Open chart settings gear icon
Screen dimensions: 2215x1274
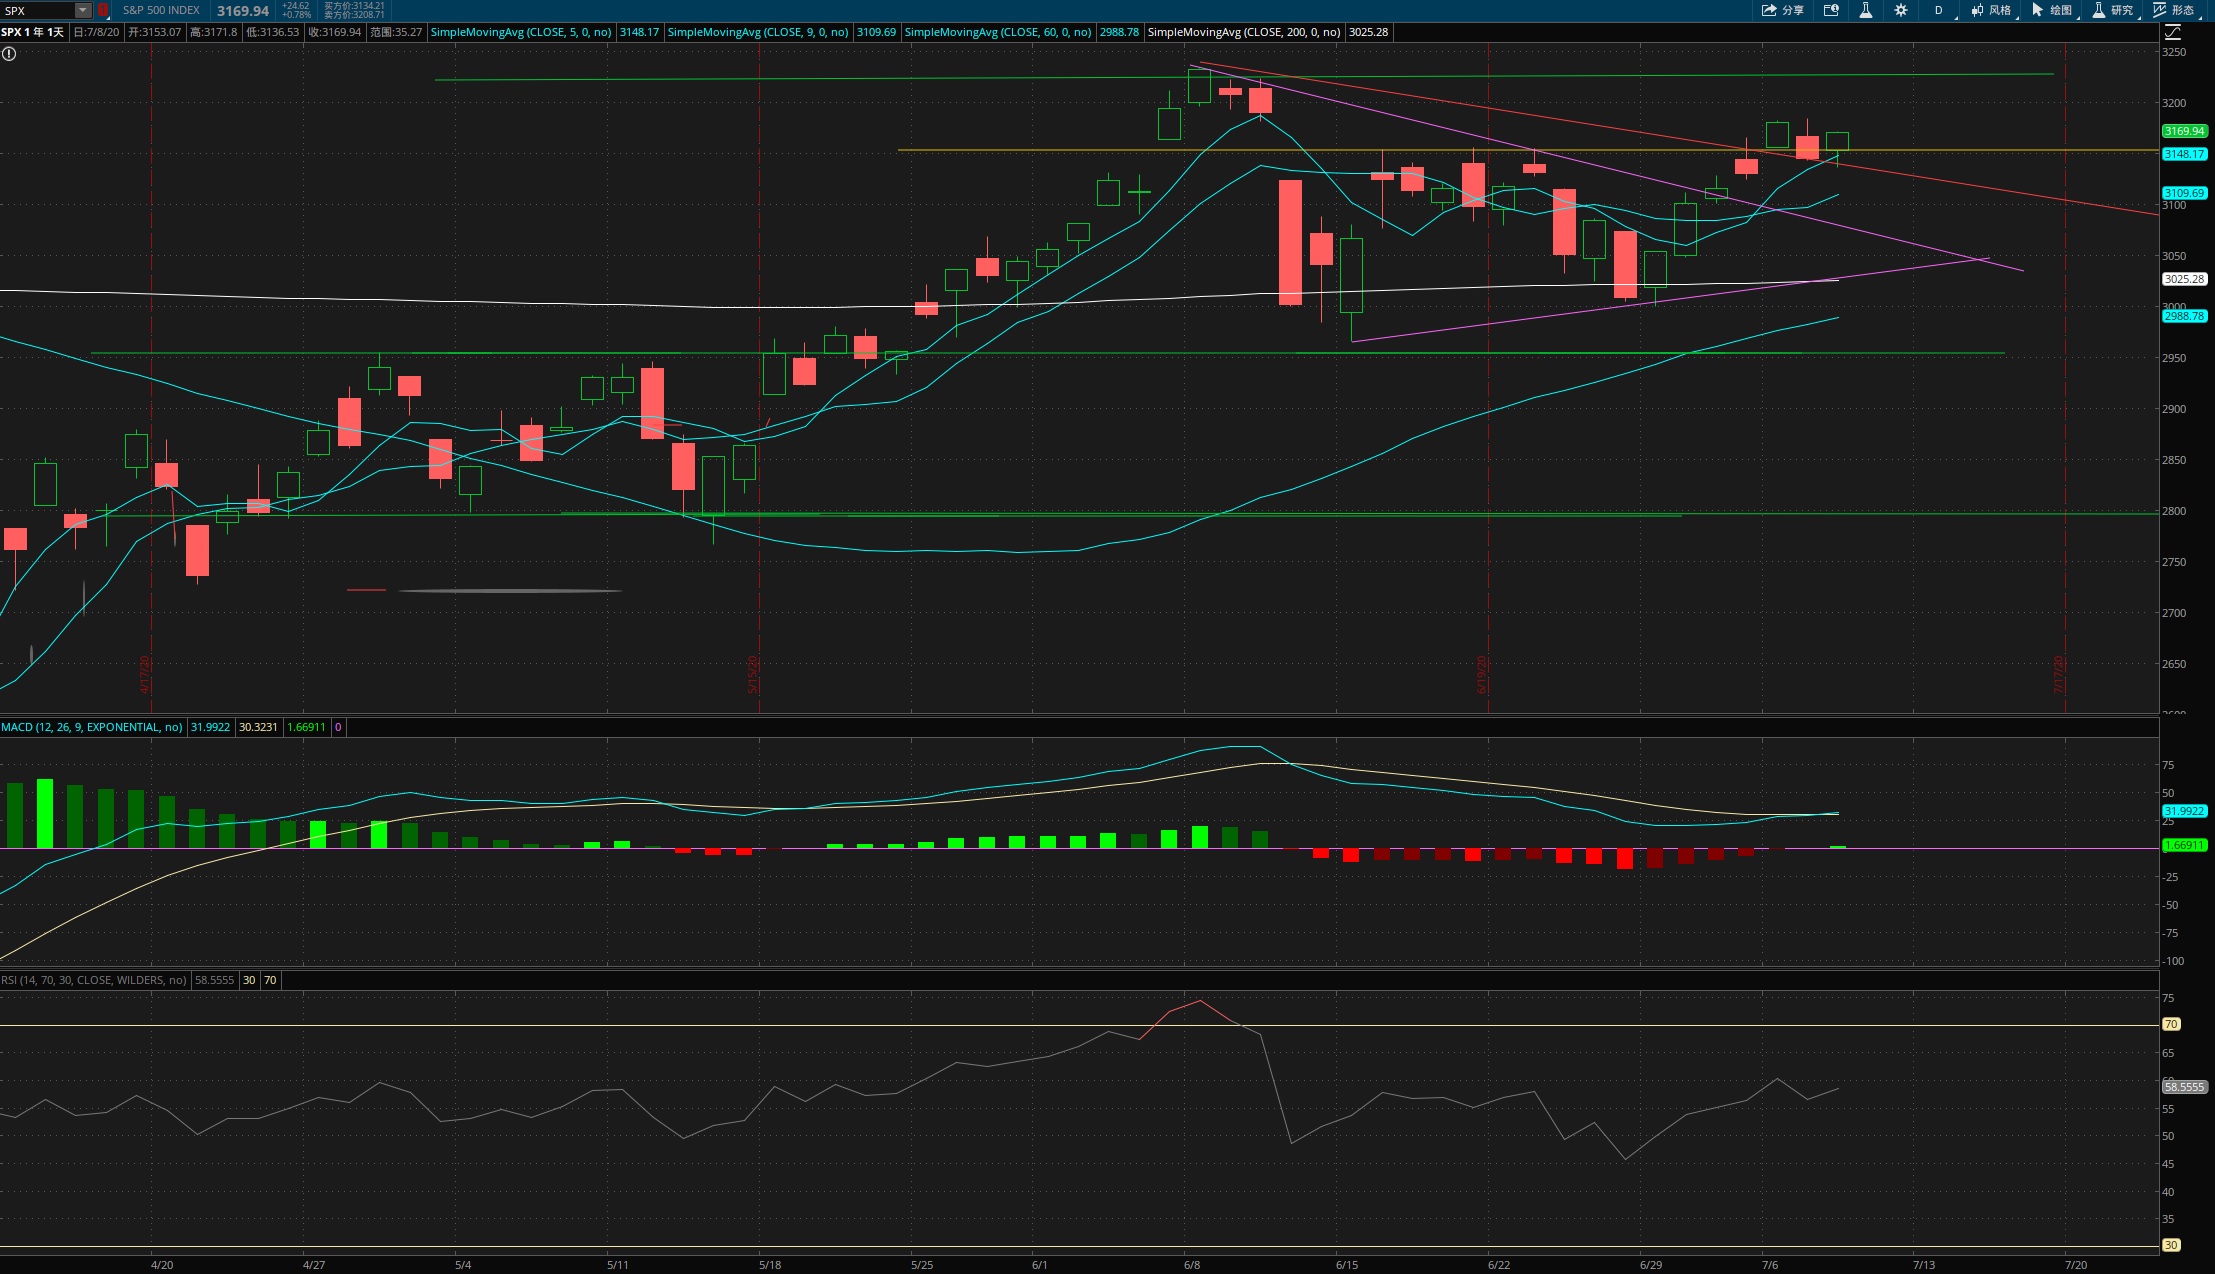[x=1901, y=10]
